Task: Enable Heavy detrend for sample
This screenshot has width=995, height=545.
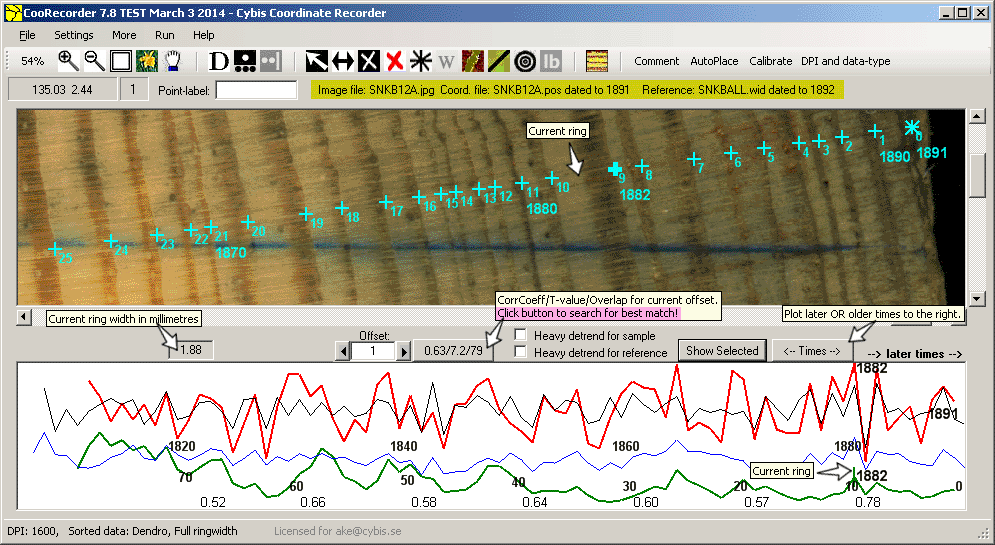Action: click(520, 335)
